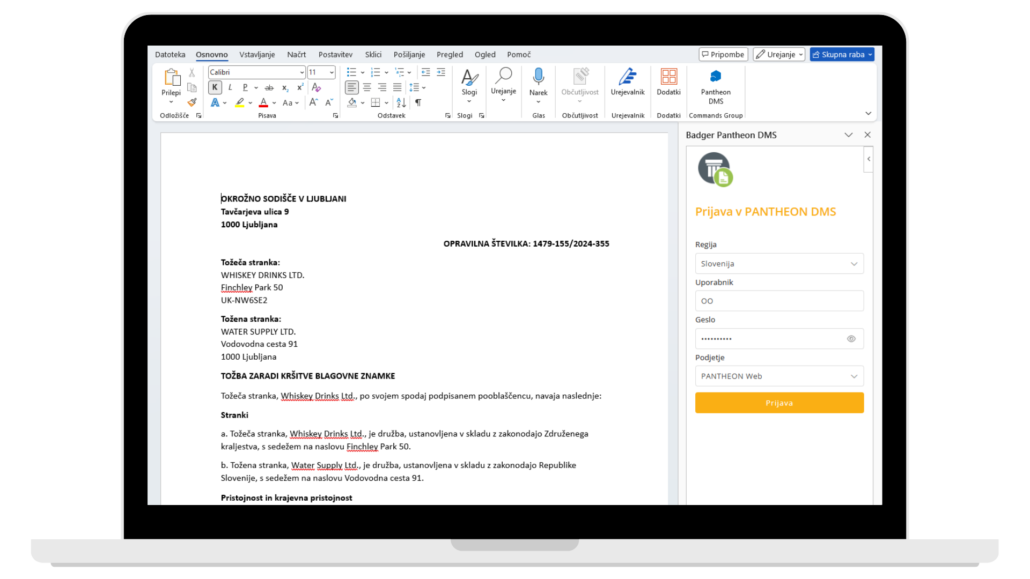1030x579 pixels.
Task: Toggle Underline (P) formatting
Action: [x=245, y=87]
